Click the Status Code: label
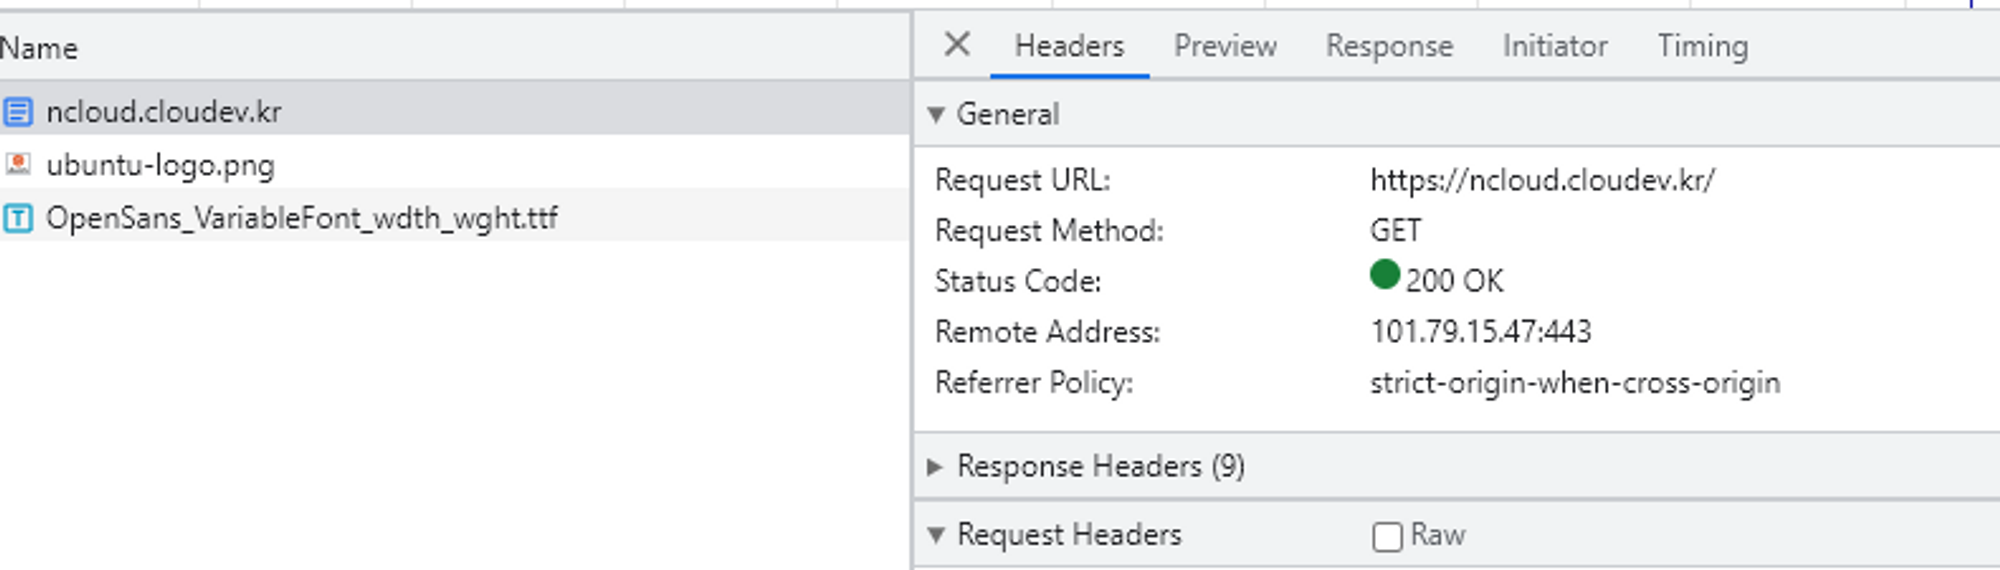The height and width of the screenshot is (570, 2000). coord(1018,281)
